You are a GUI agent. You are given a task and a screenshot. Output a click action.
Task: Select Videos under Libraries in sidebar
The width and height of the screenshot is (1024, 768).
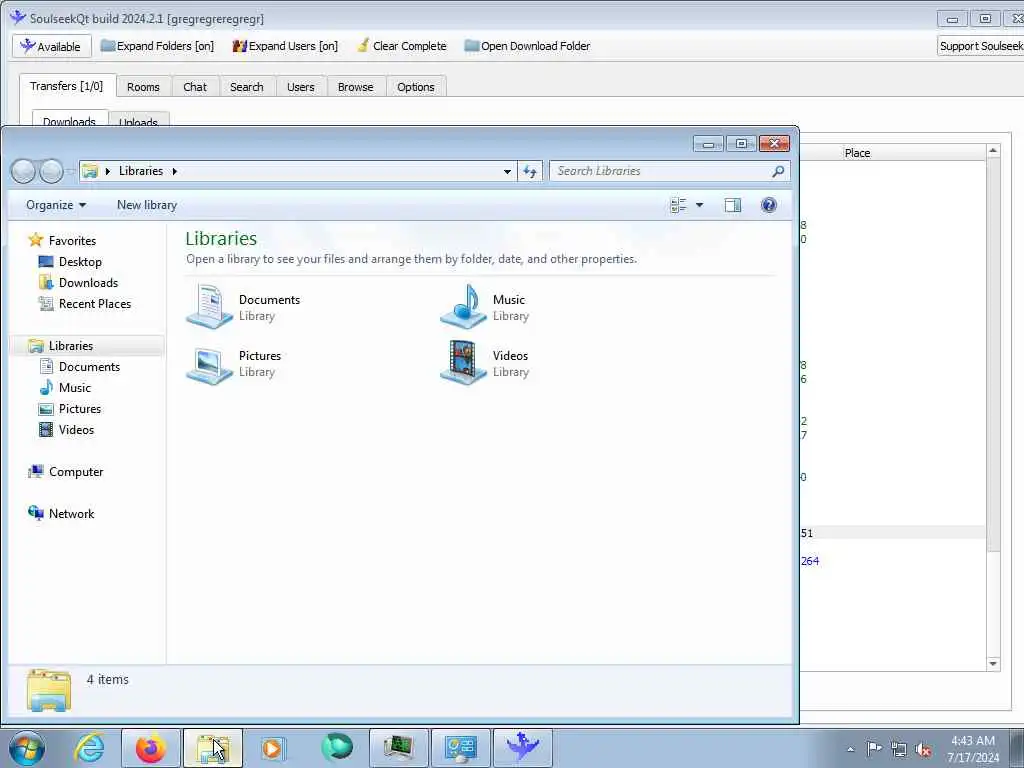pyautogui.click(x=76, y=430)
